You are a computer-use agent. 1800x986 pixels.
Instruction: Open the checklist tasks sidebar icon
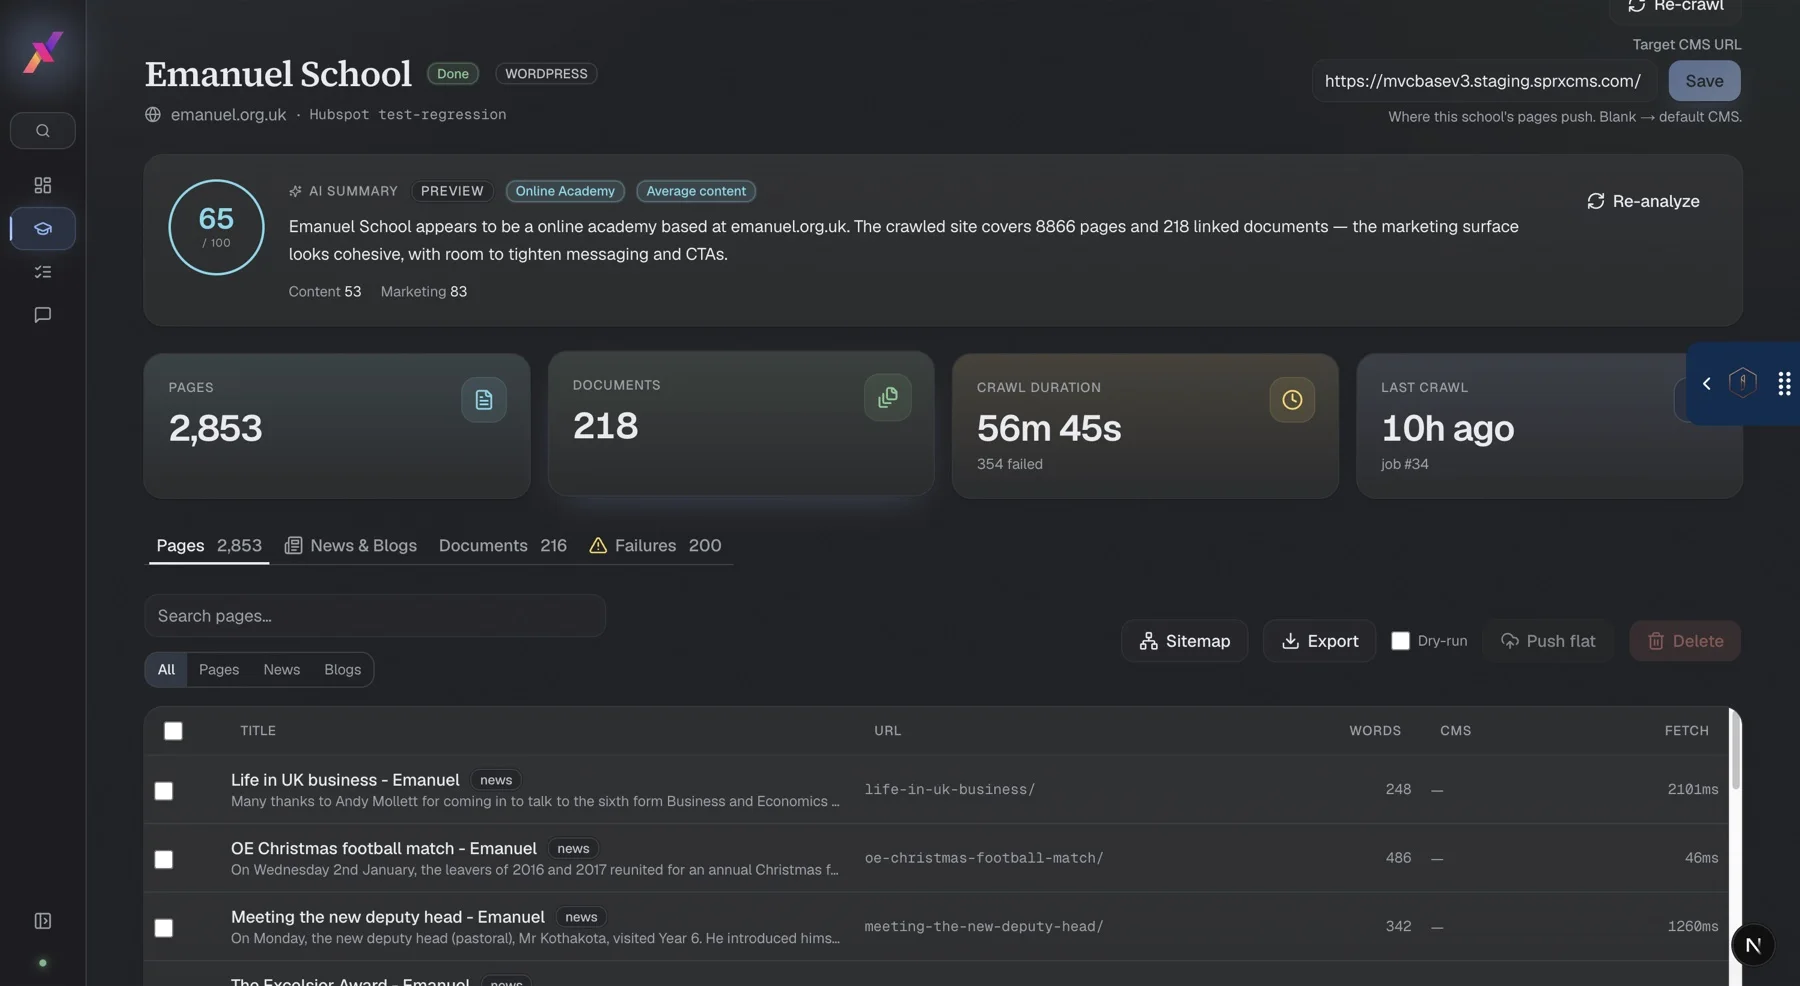43,272
